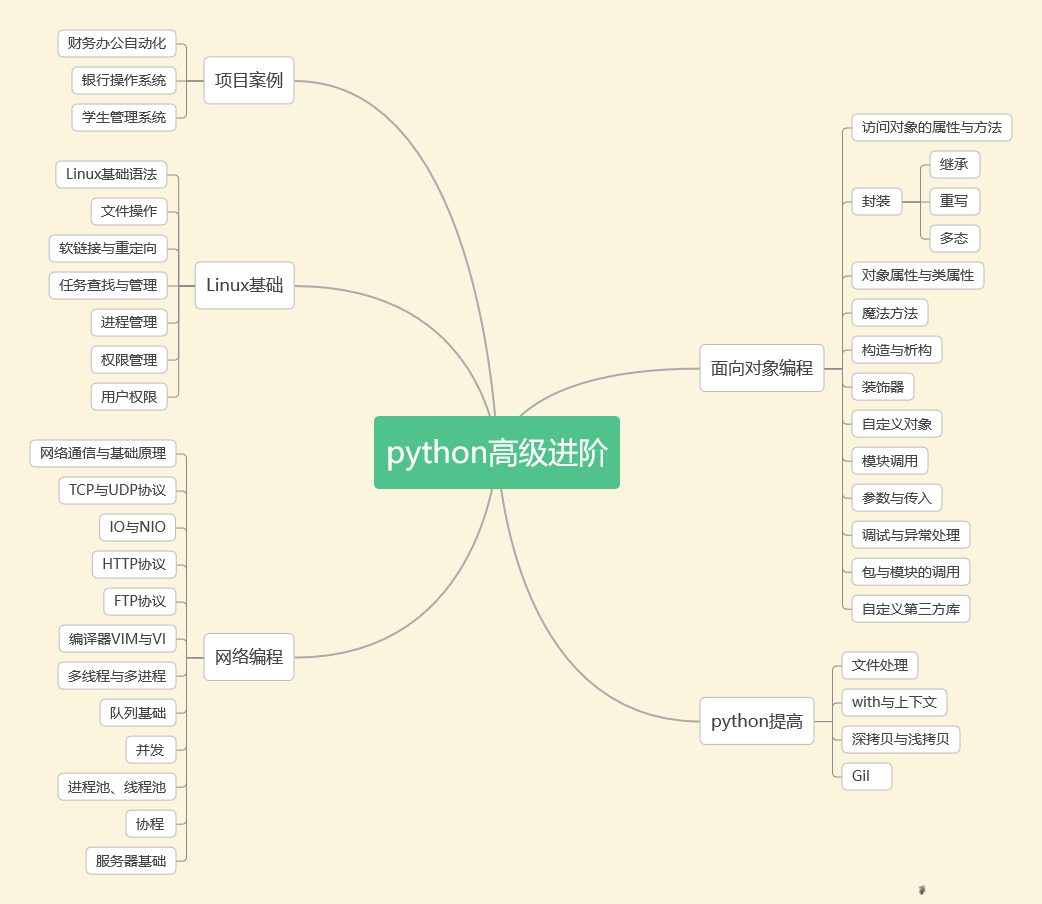Click the 魔法方法 node
The height and width of the screenshot is (904, 1042).
(x=890, y=313)
